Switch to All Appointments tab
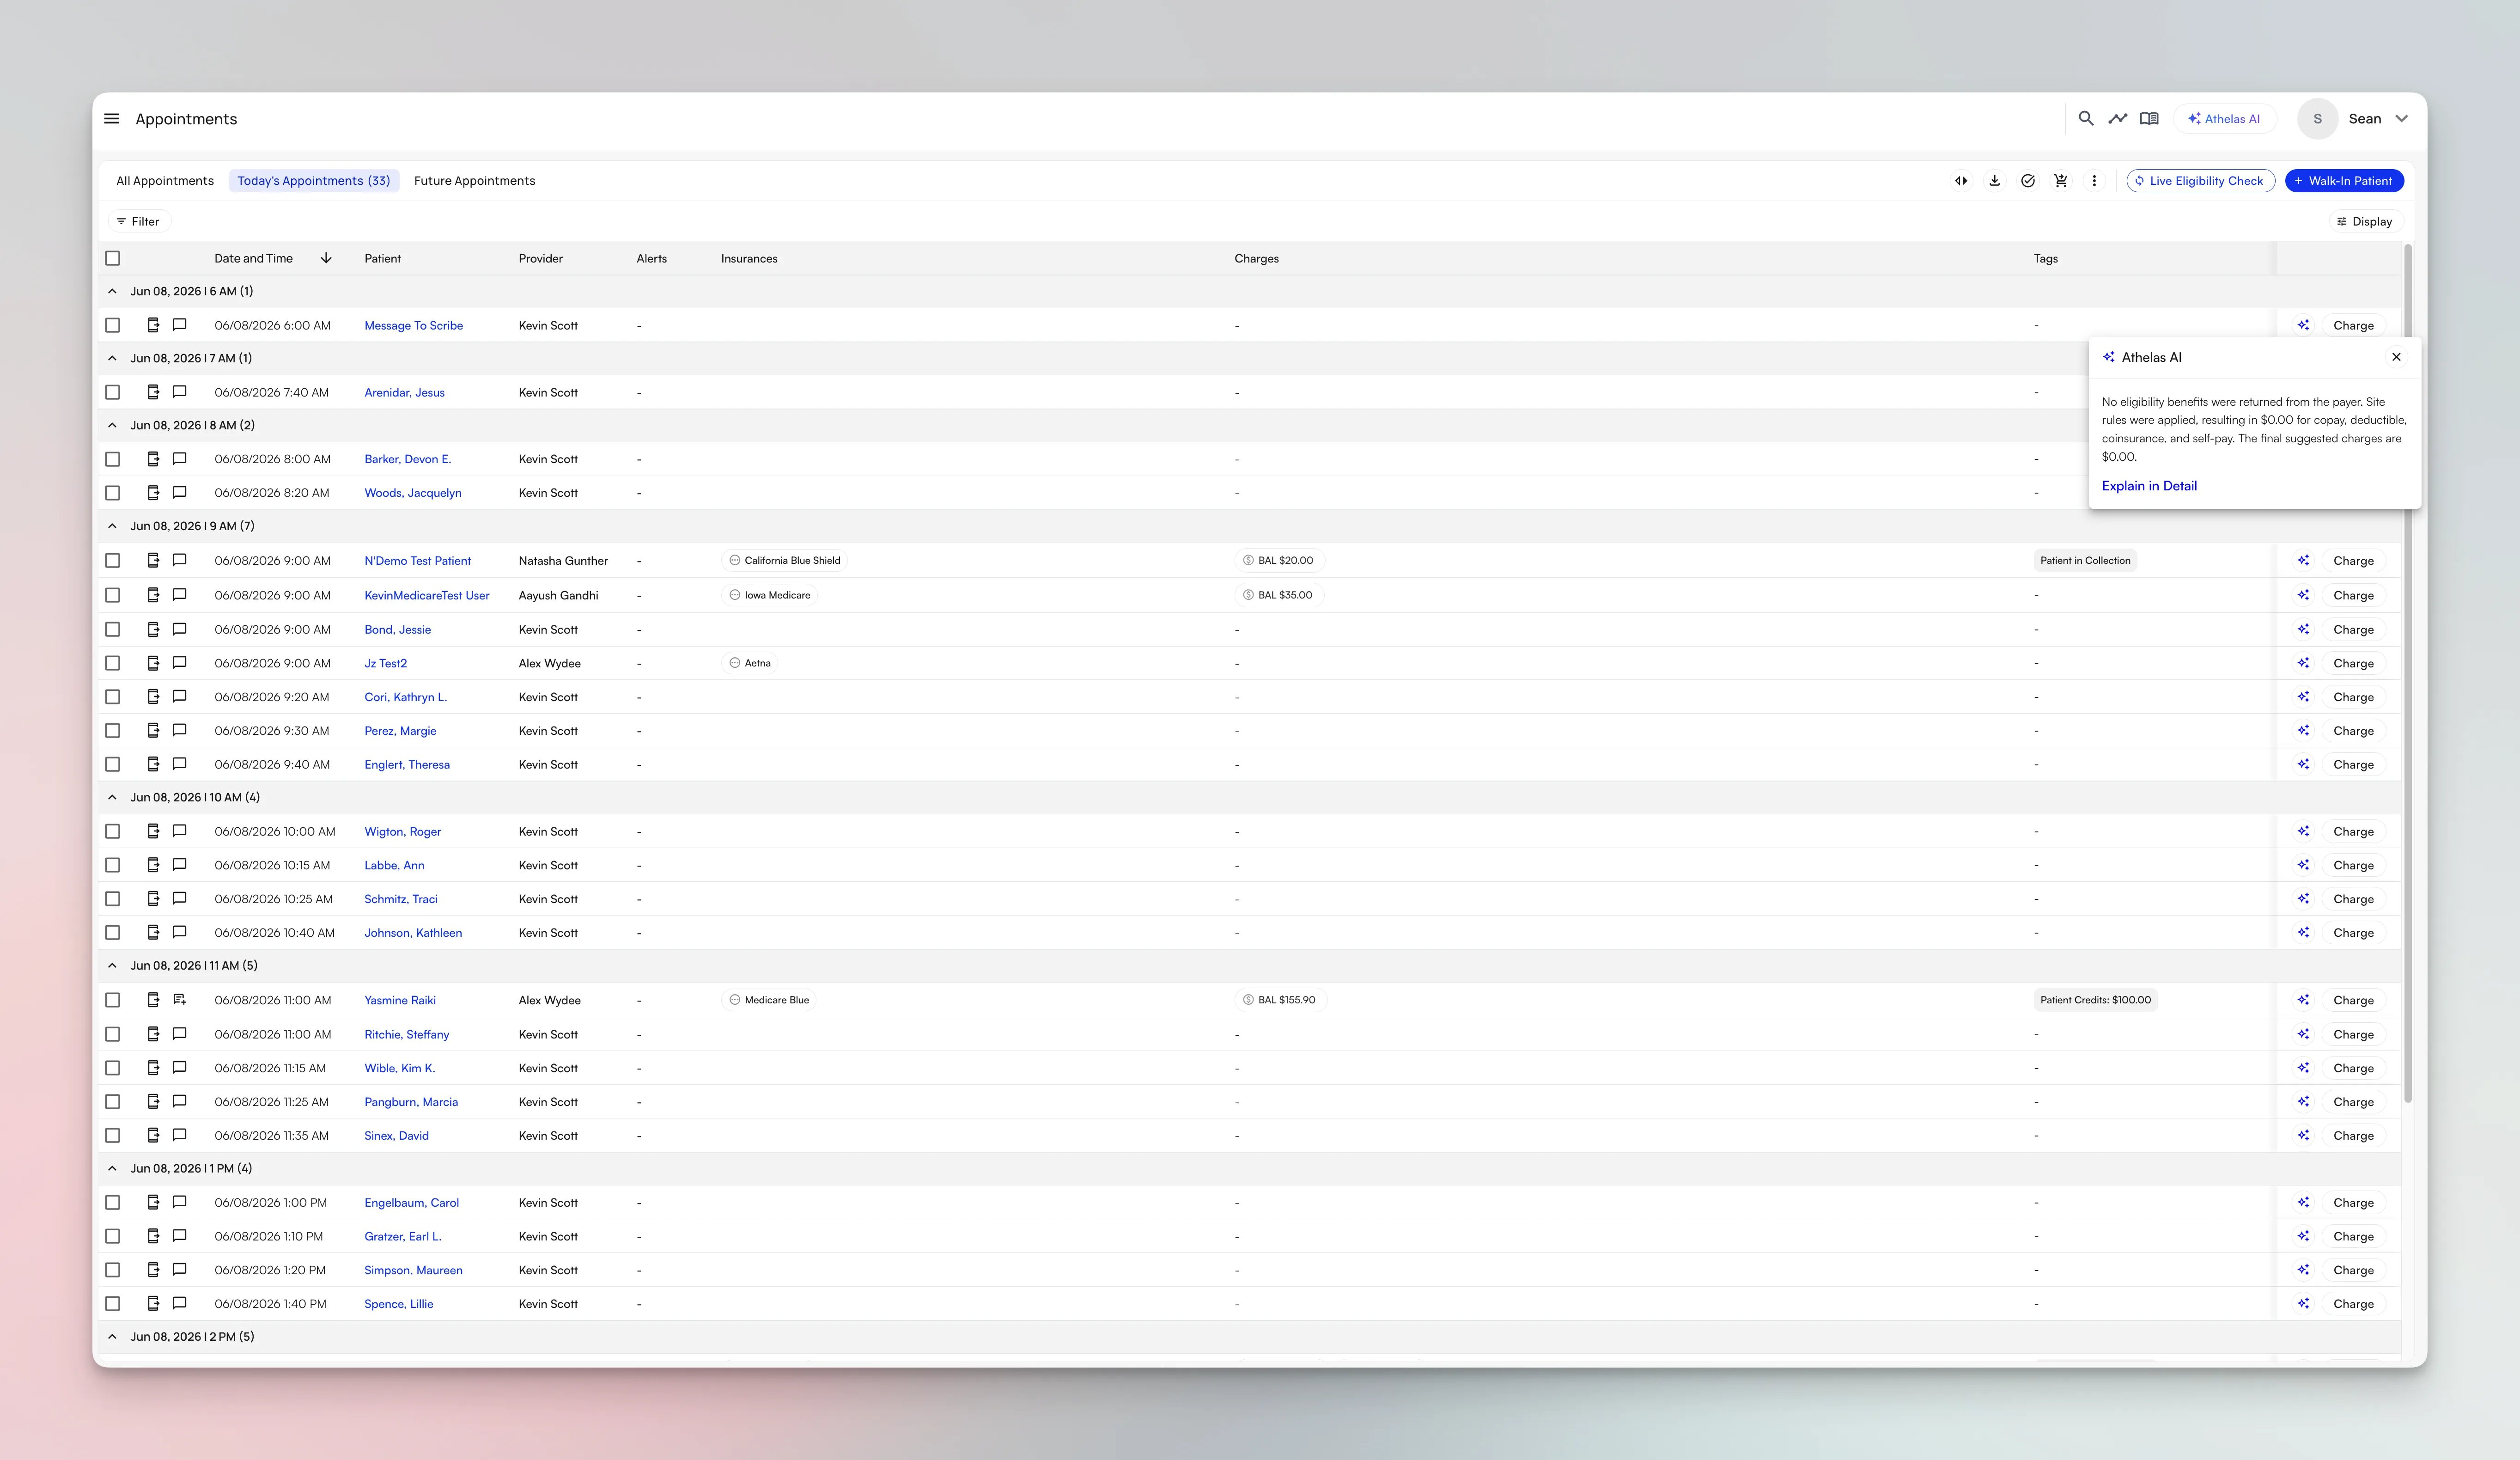Viewport: 2520px width, 1460px height. [x=165, y=181]
